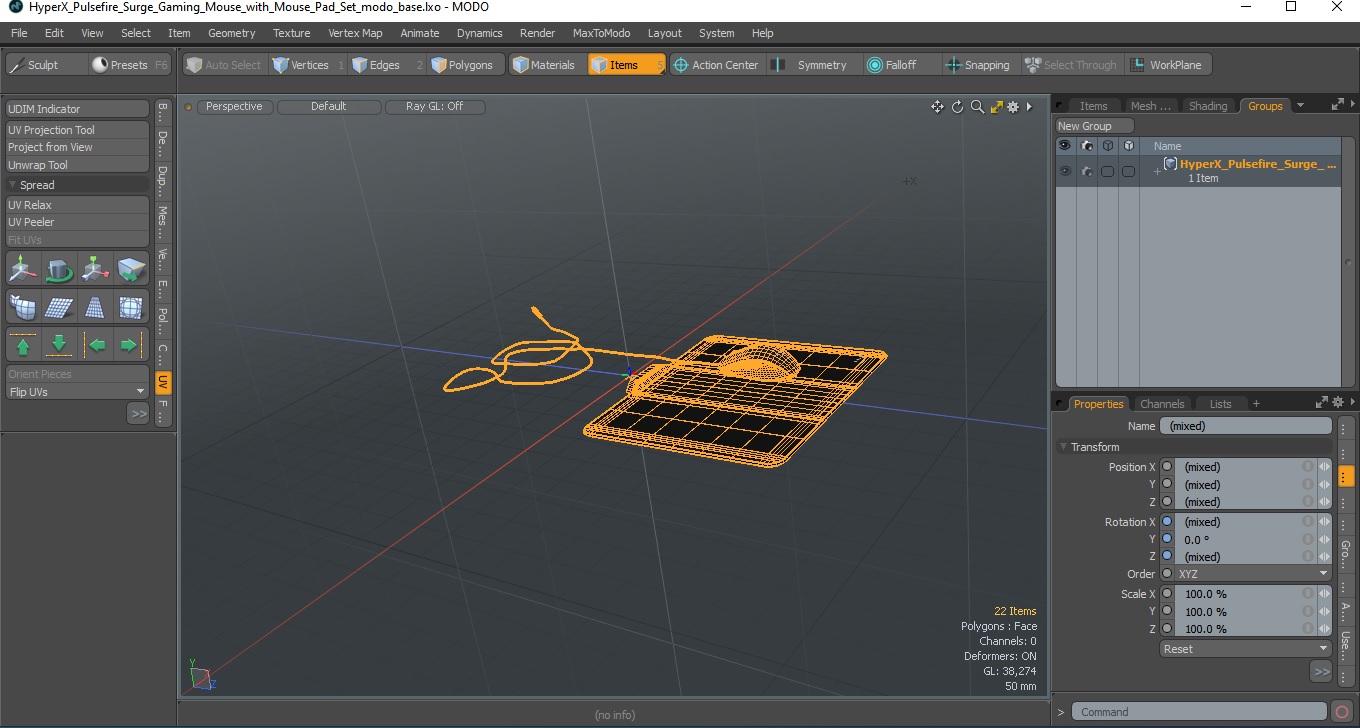Collapse the Transform section

click(1064, 447)
